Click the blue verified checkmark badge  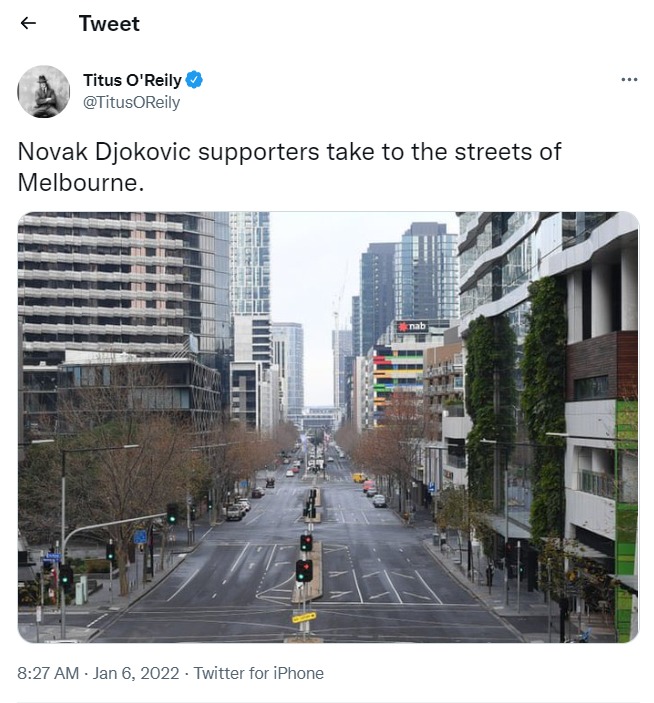click(x=194, y=80)
